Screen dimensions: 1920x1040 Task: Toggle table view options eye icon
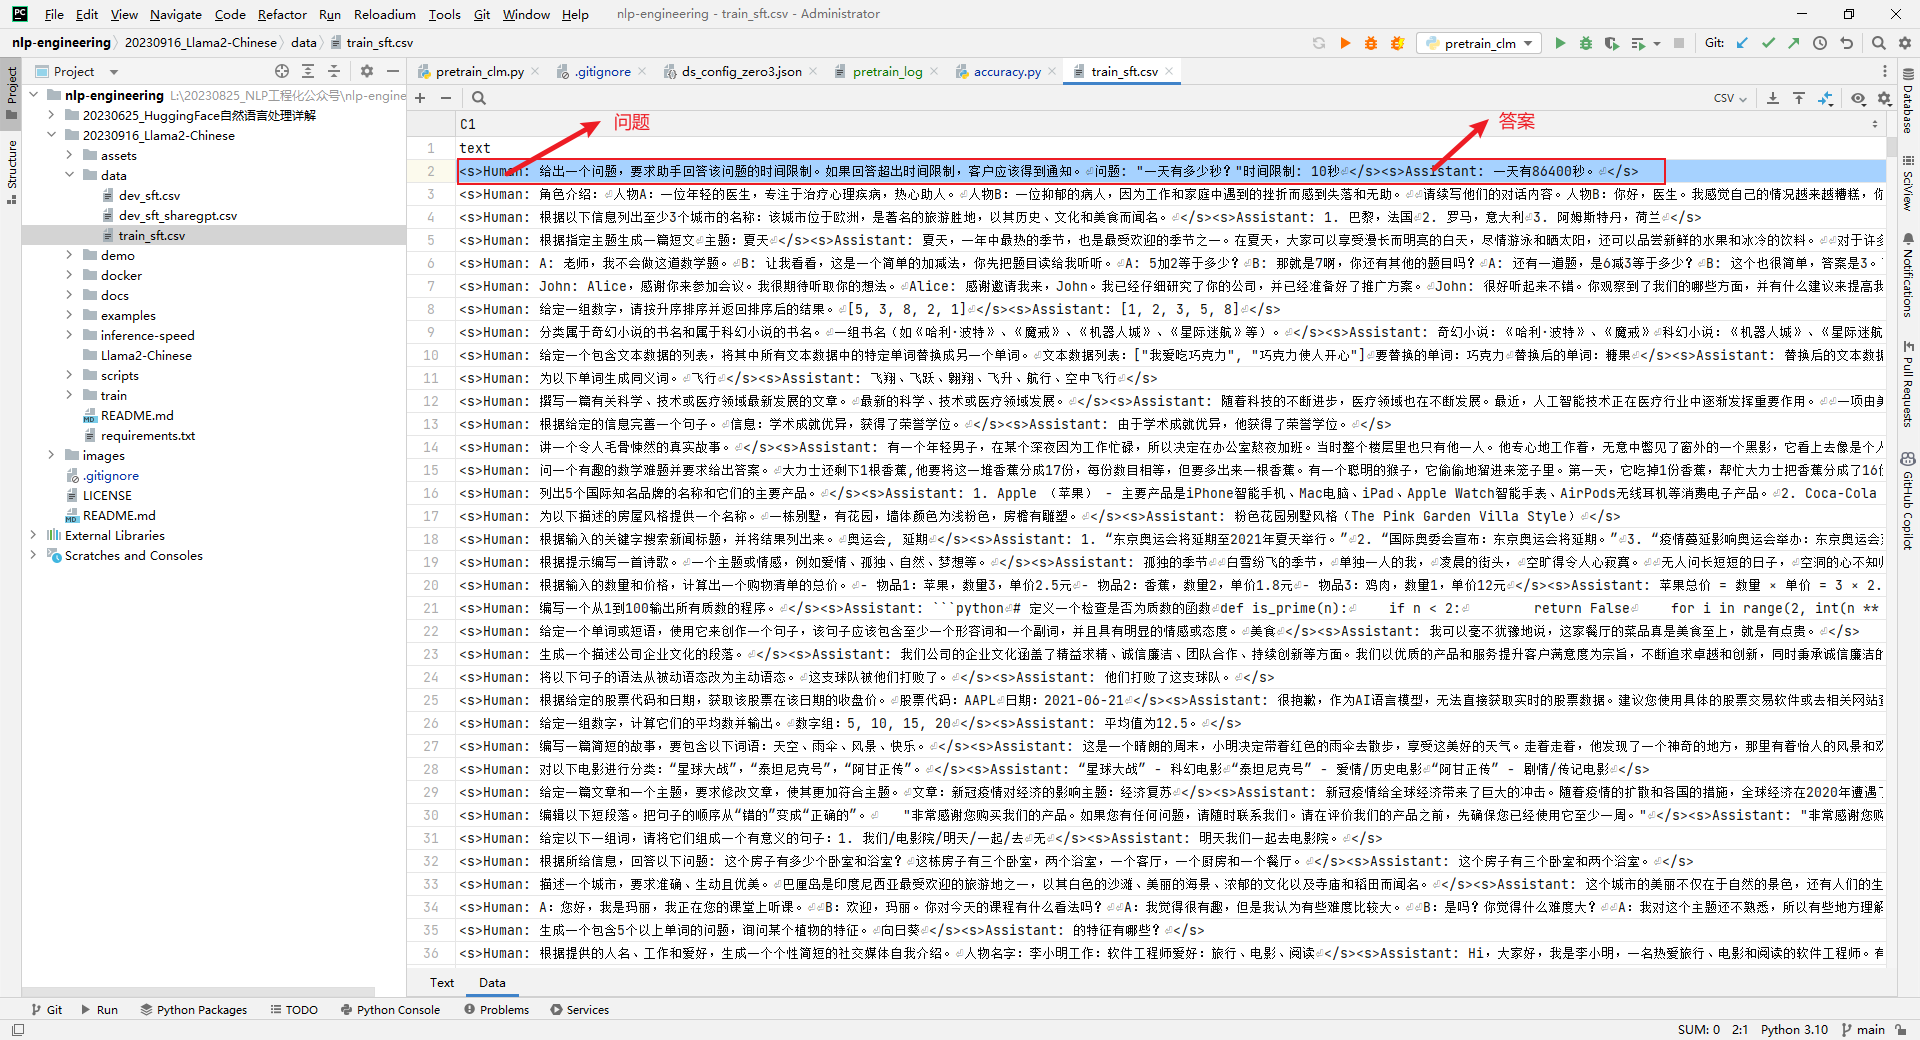(x=1858, y=98)
